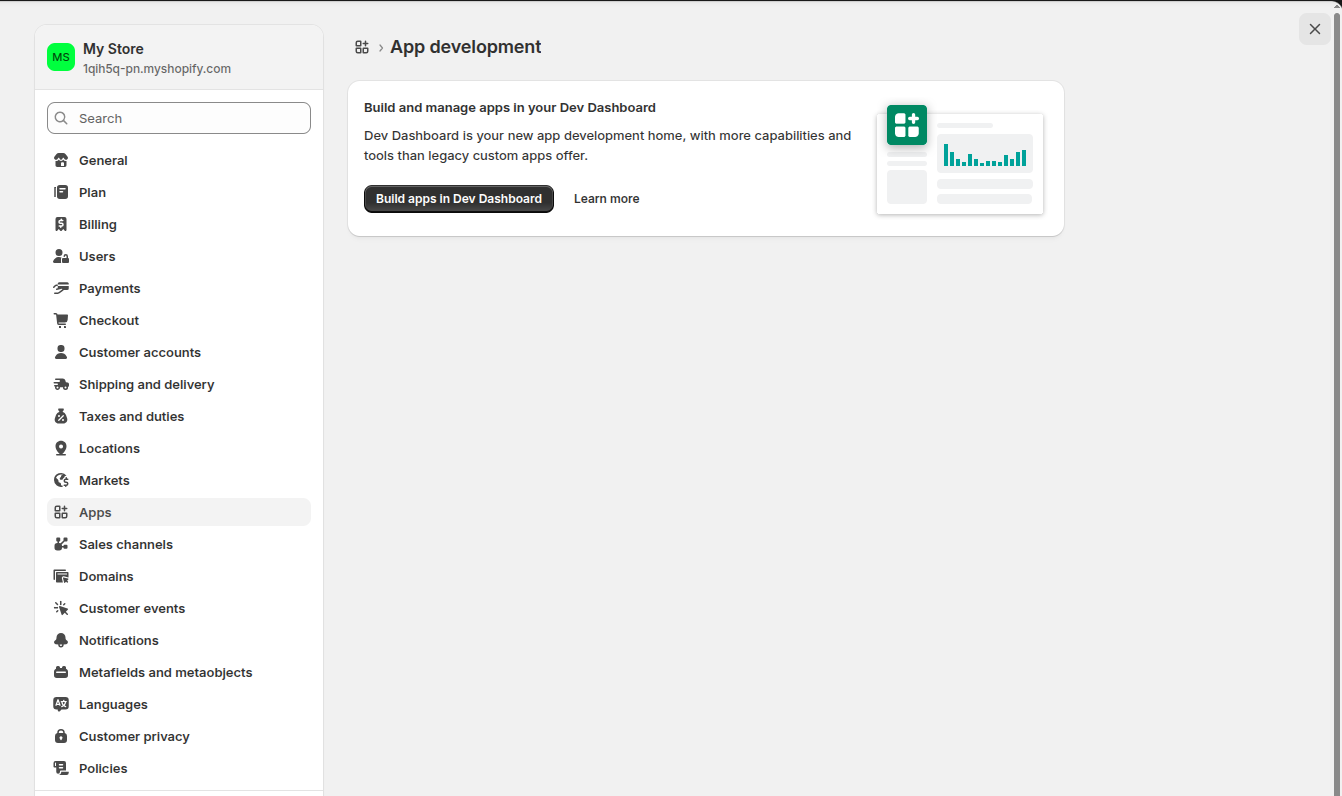Screen dimensions: 1342x796
Task: Click the App development page title
Action: click(466, 47)
